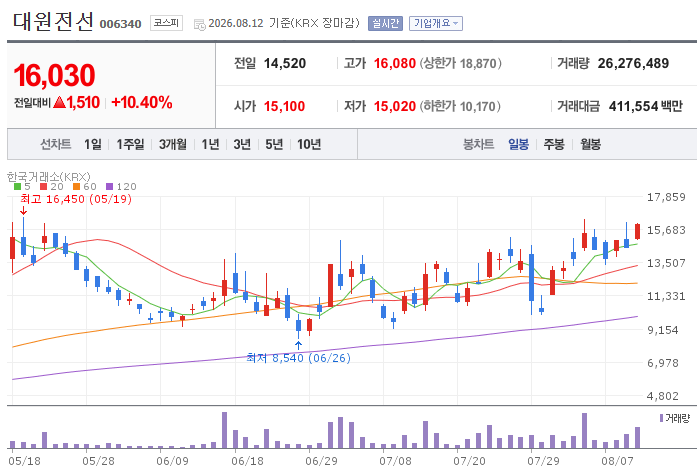This screenshot has height=471, width=697.
Task: Click the 08/07 date axis label
Action: pyautogui.click(x=617, y=461)
